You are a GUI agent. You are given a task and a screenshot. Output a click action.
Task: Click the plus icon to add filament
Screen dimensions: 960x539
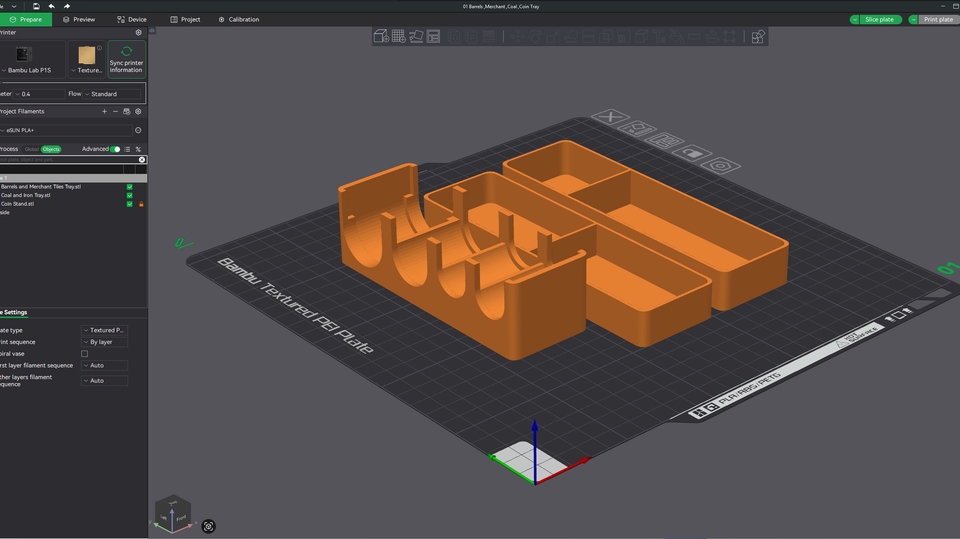pos(104,112)
